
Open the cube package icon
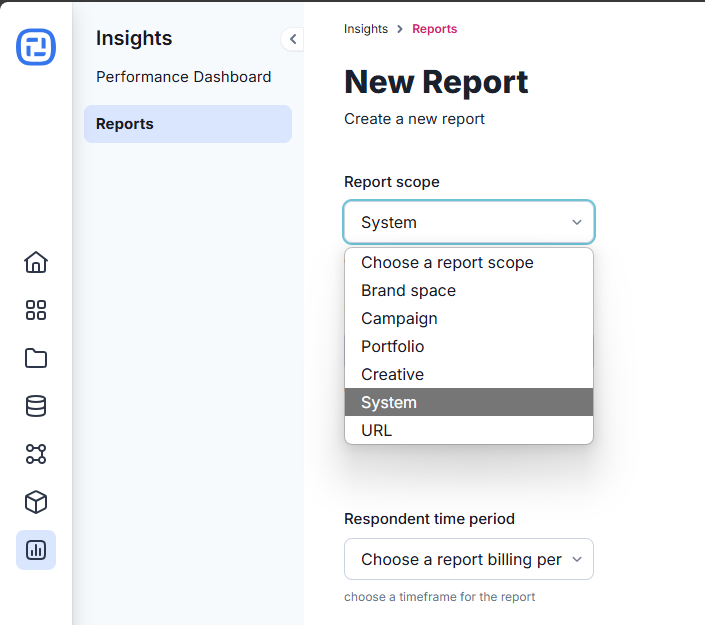pyautogui.click(x=36, y=502)
